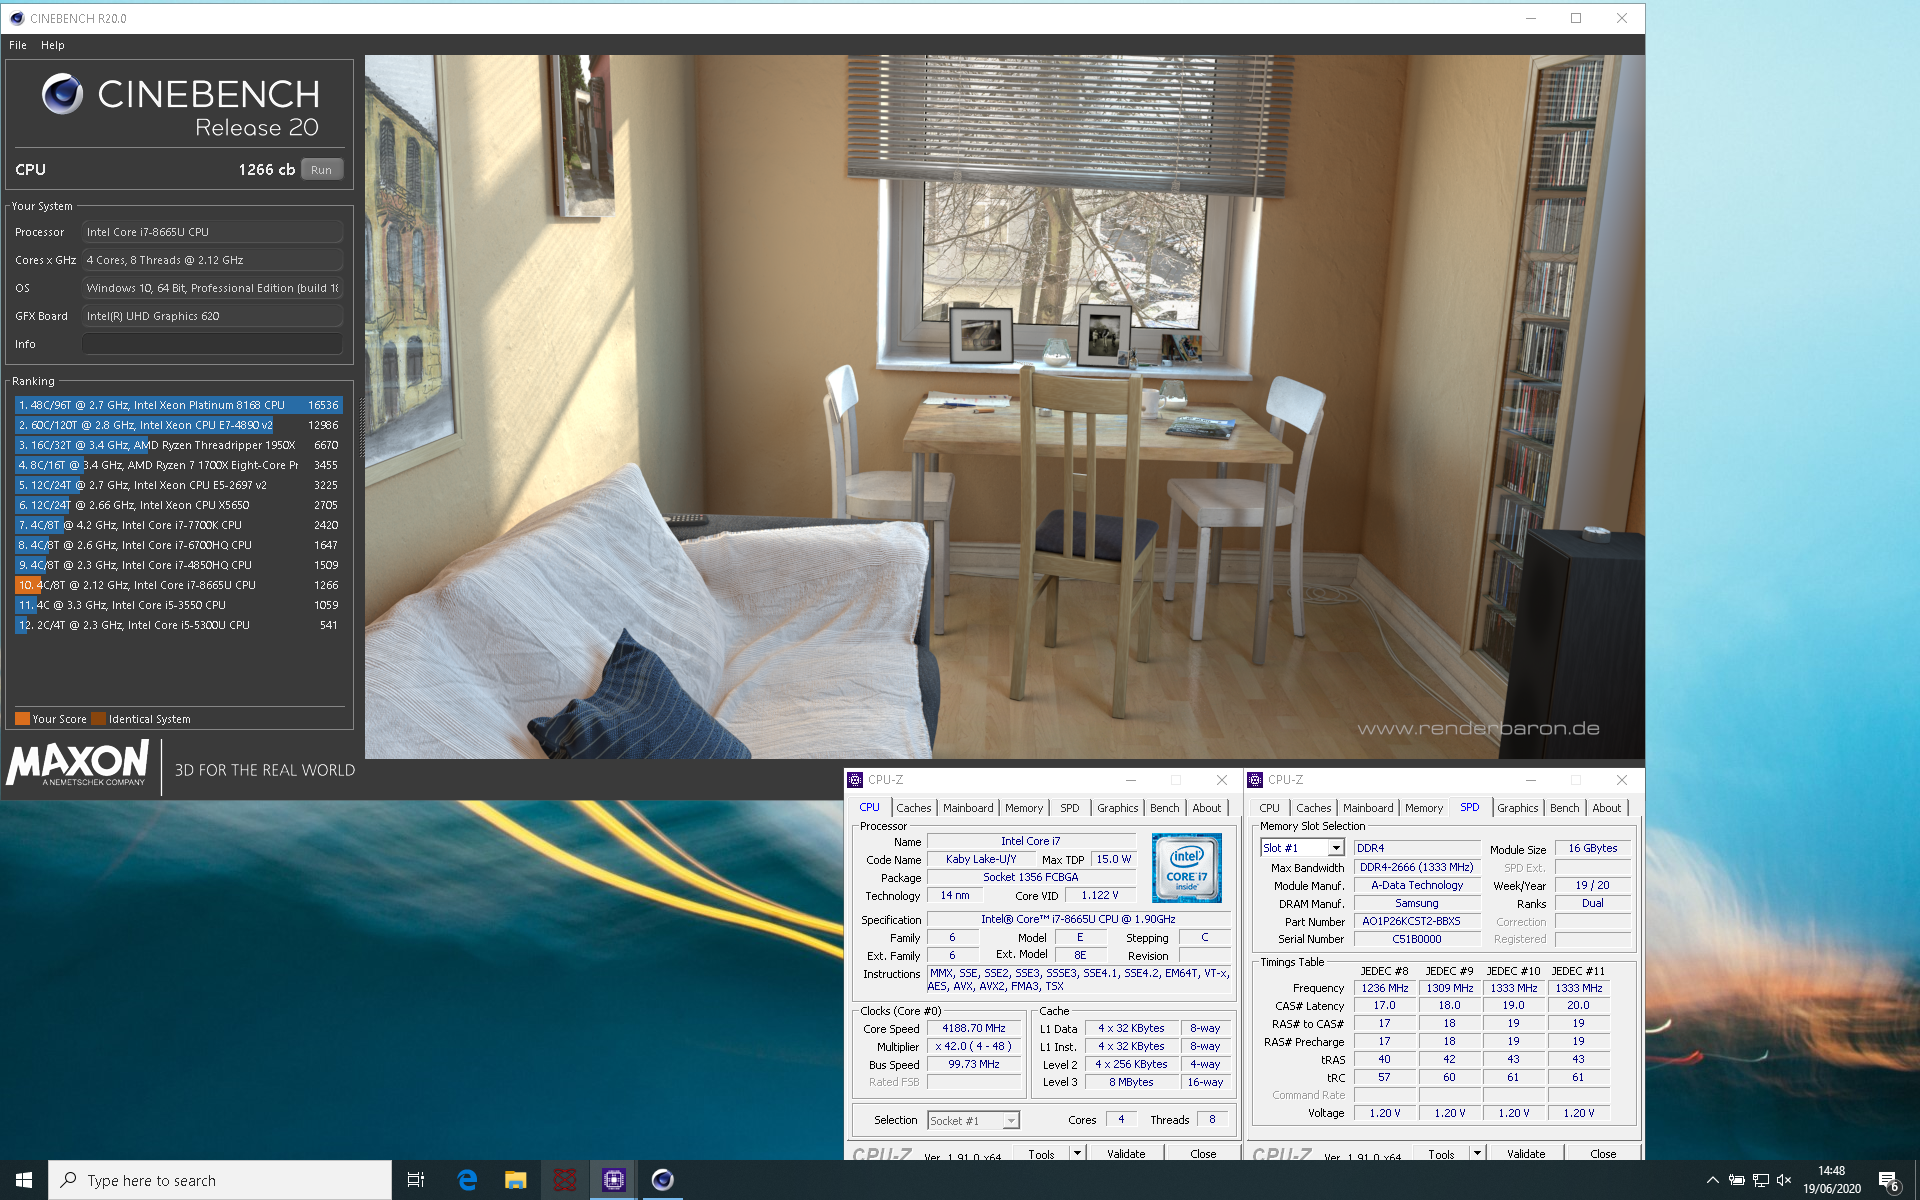This screenshot has height=1200, width=1920.
Task: Click the taskbar search box
Action: point(220,1180)
